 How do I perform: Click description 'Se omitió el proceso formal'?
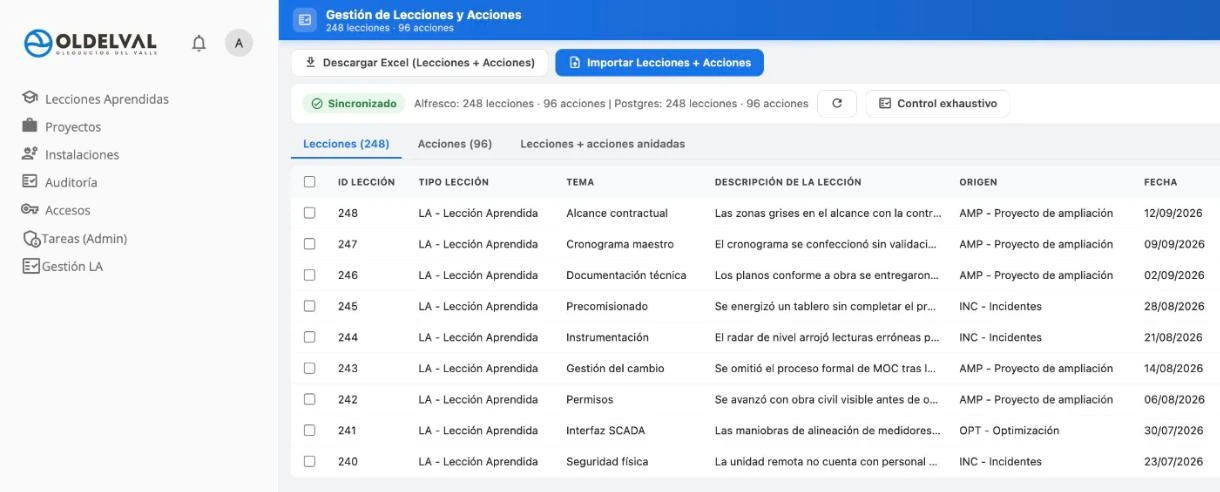(825, 368)
